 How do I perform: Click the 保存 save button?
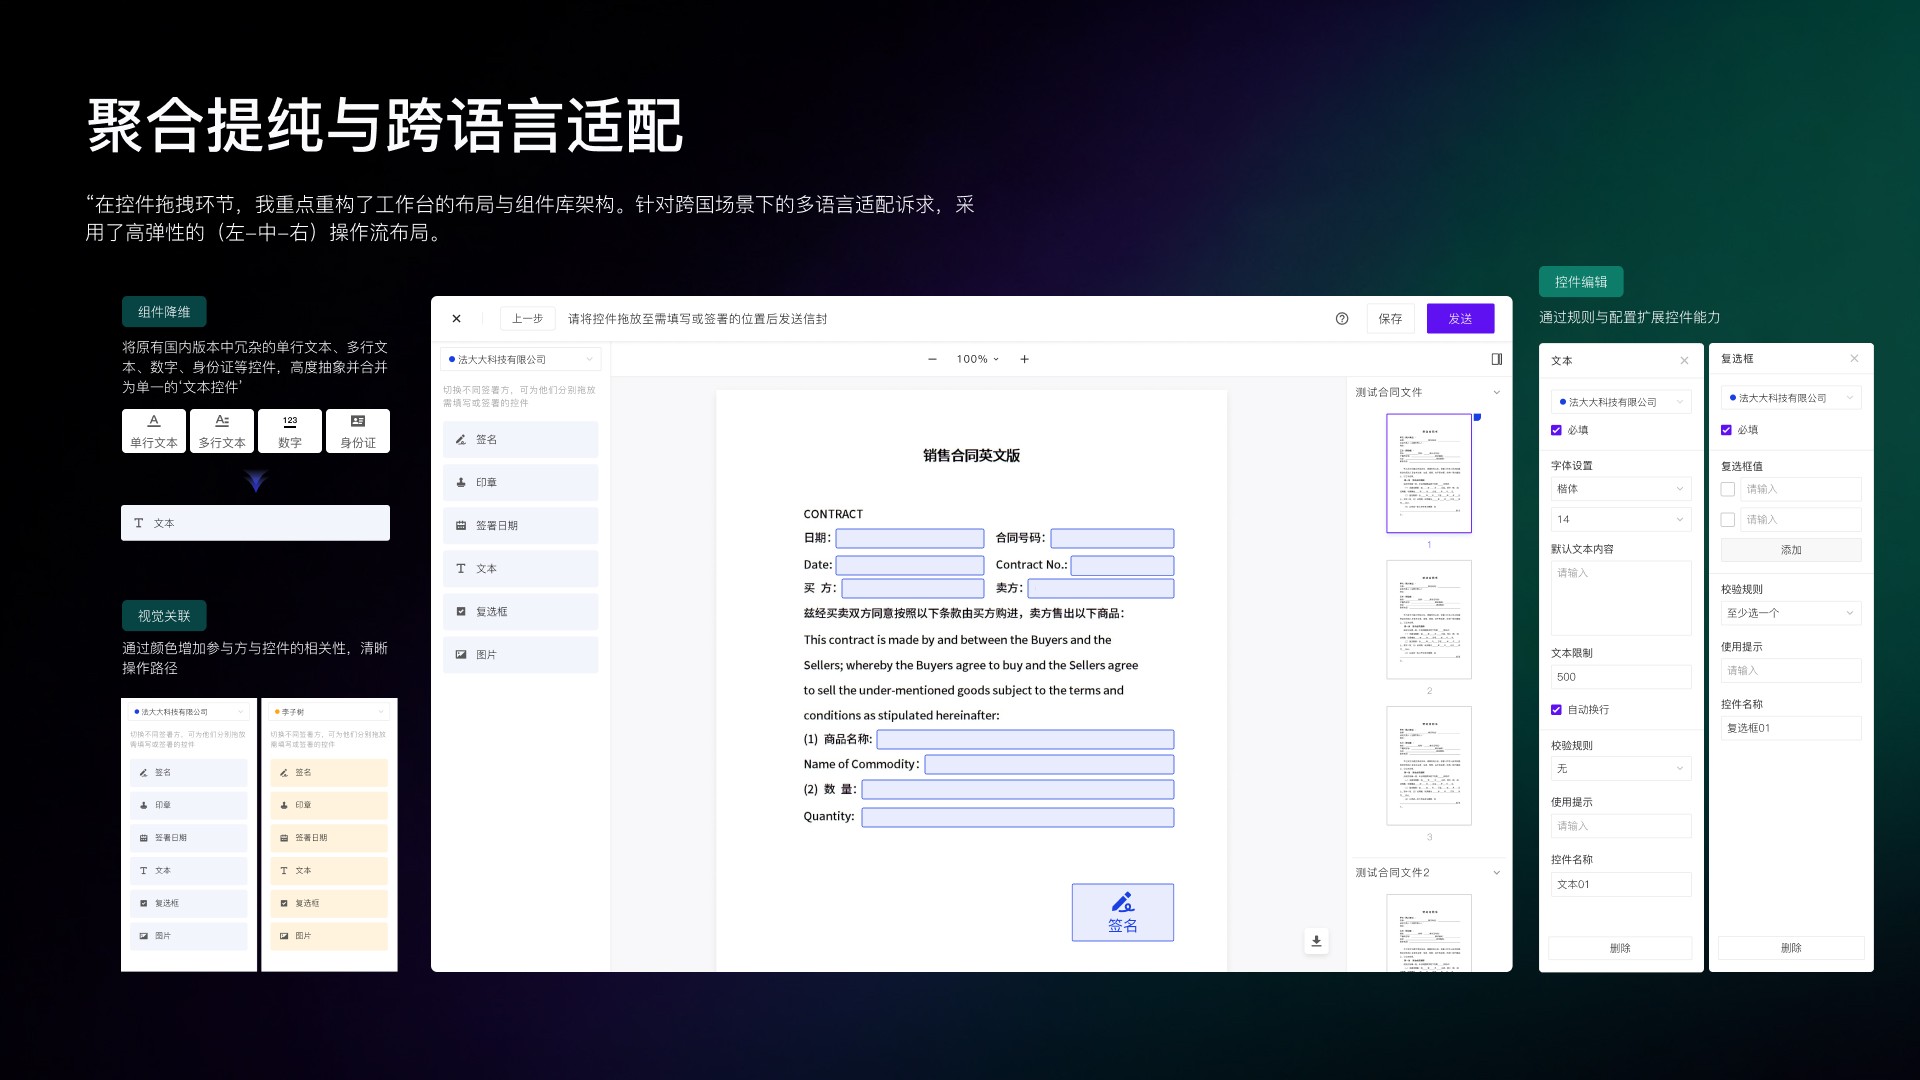pyautogui.click(x=1390, y=319)
